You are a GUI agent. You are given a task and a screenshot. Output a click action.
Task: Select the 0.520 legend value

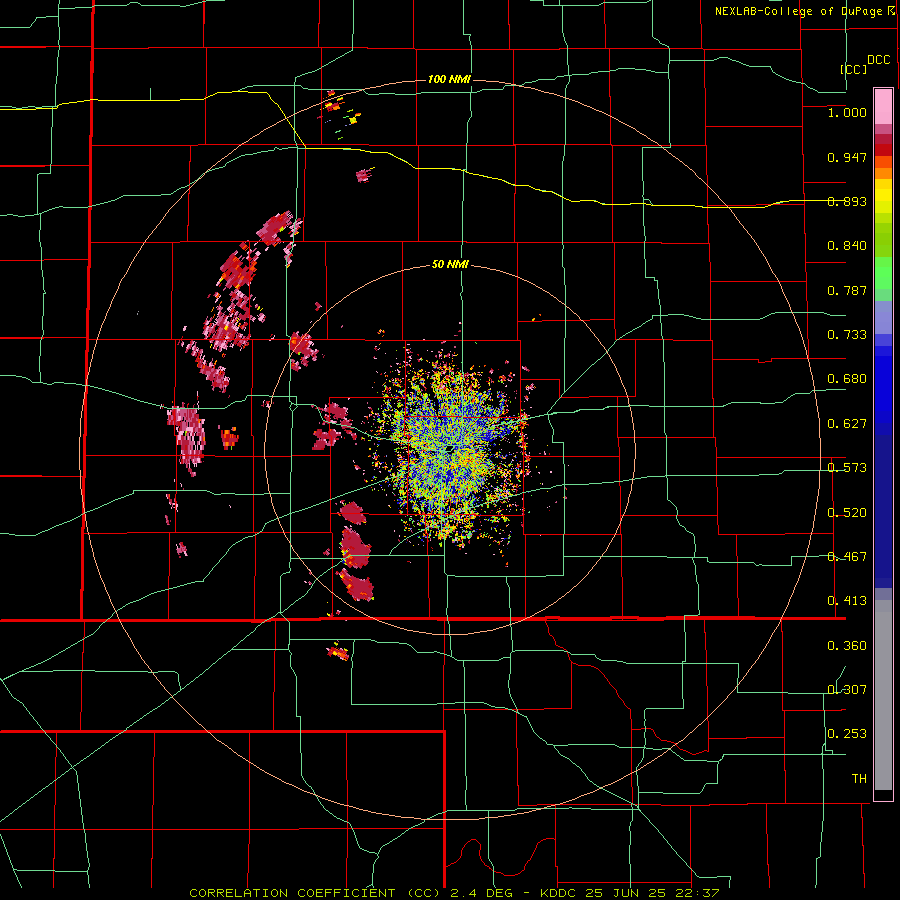pos(847,513)
